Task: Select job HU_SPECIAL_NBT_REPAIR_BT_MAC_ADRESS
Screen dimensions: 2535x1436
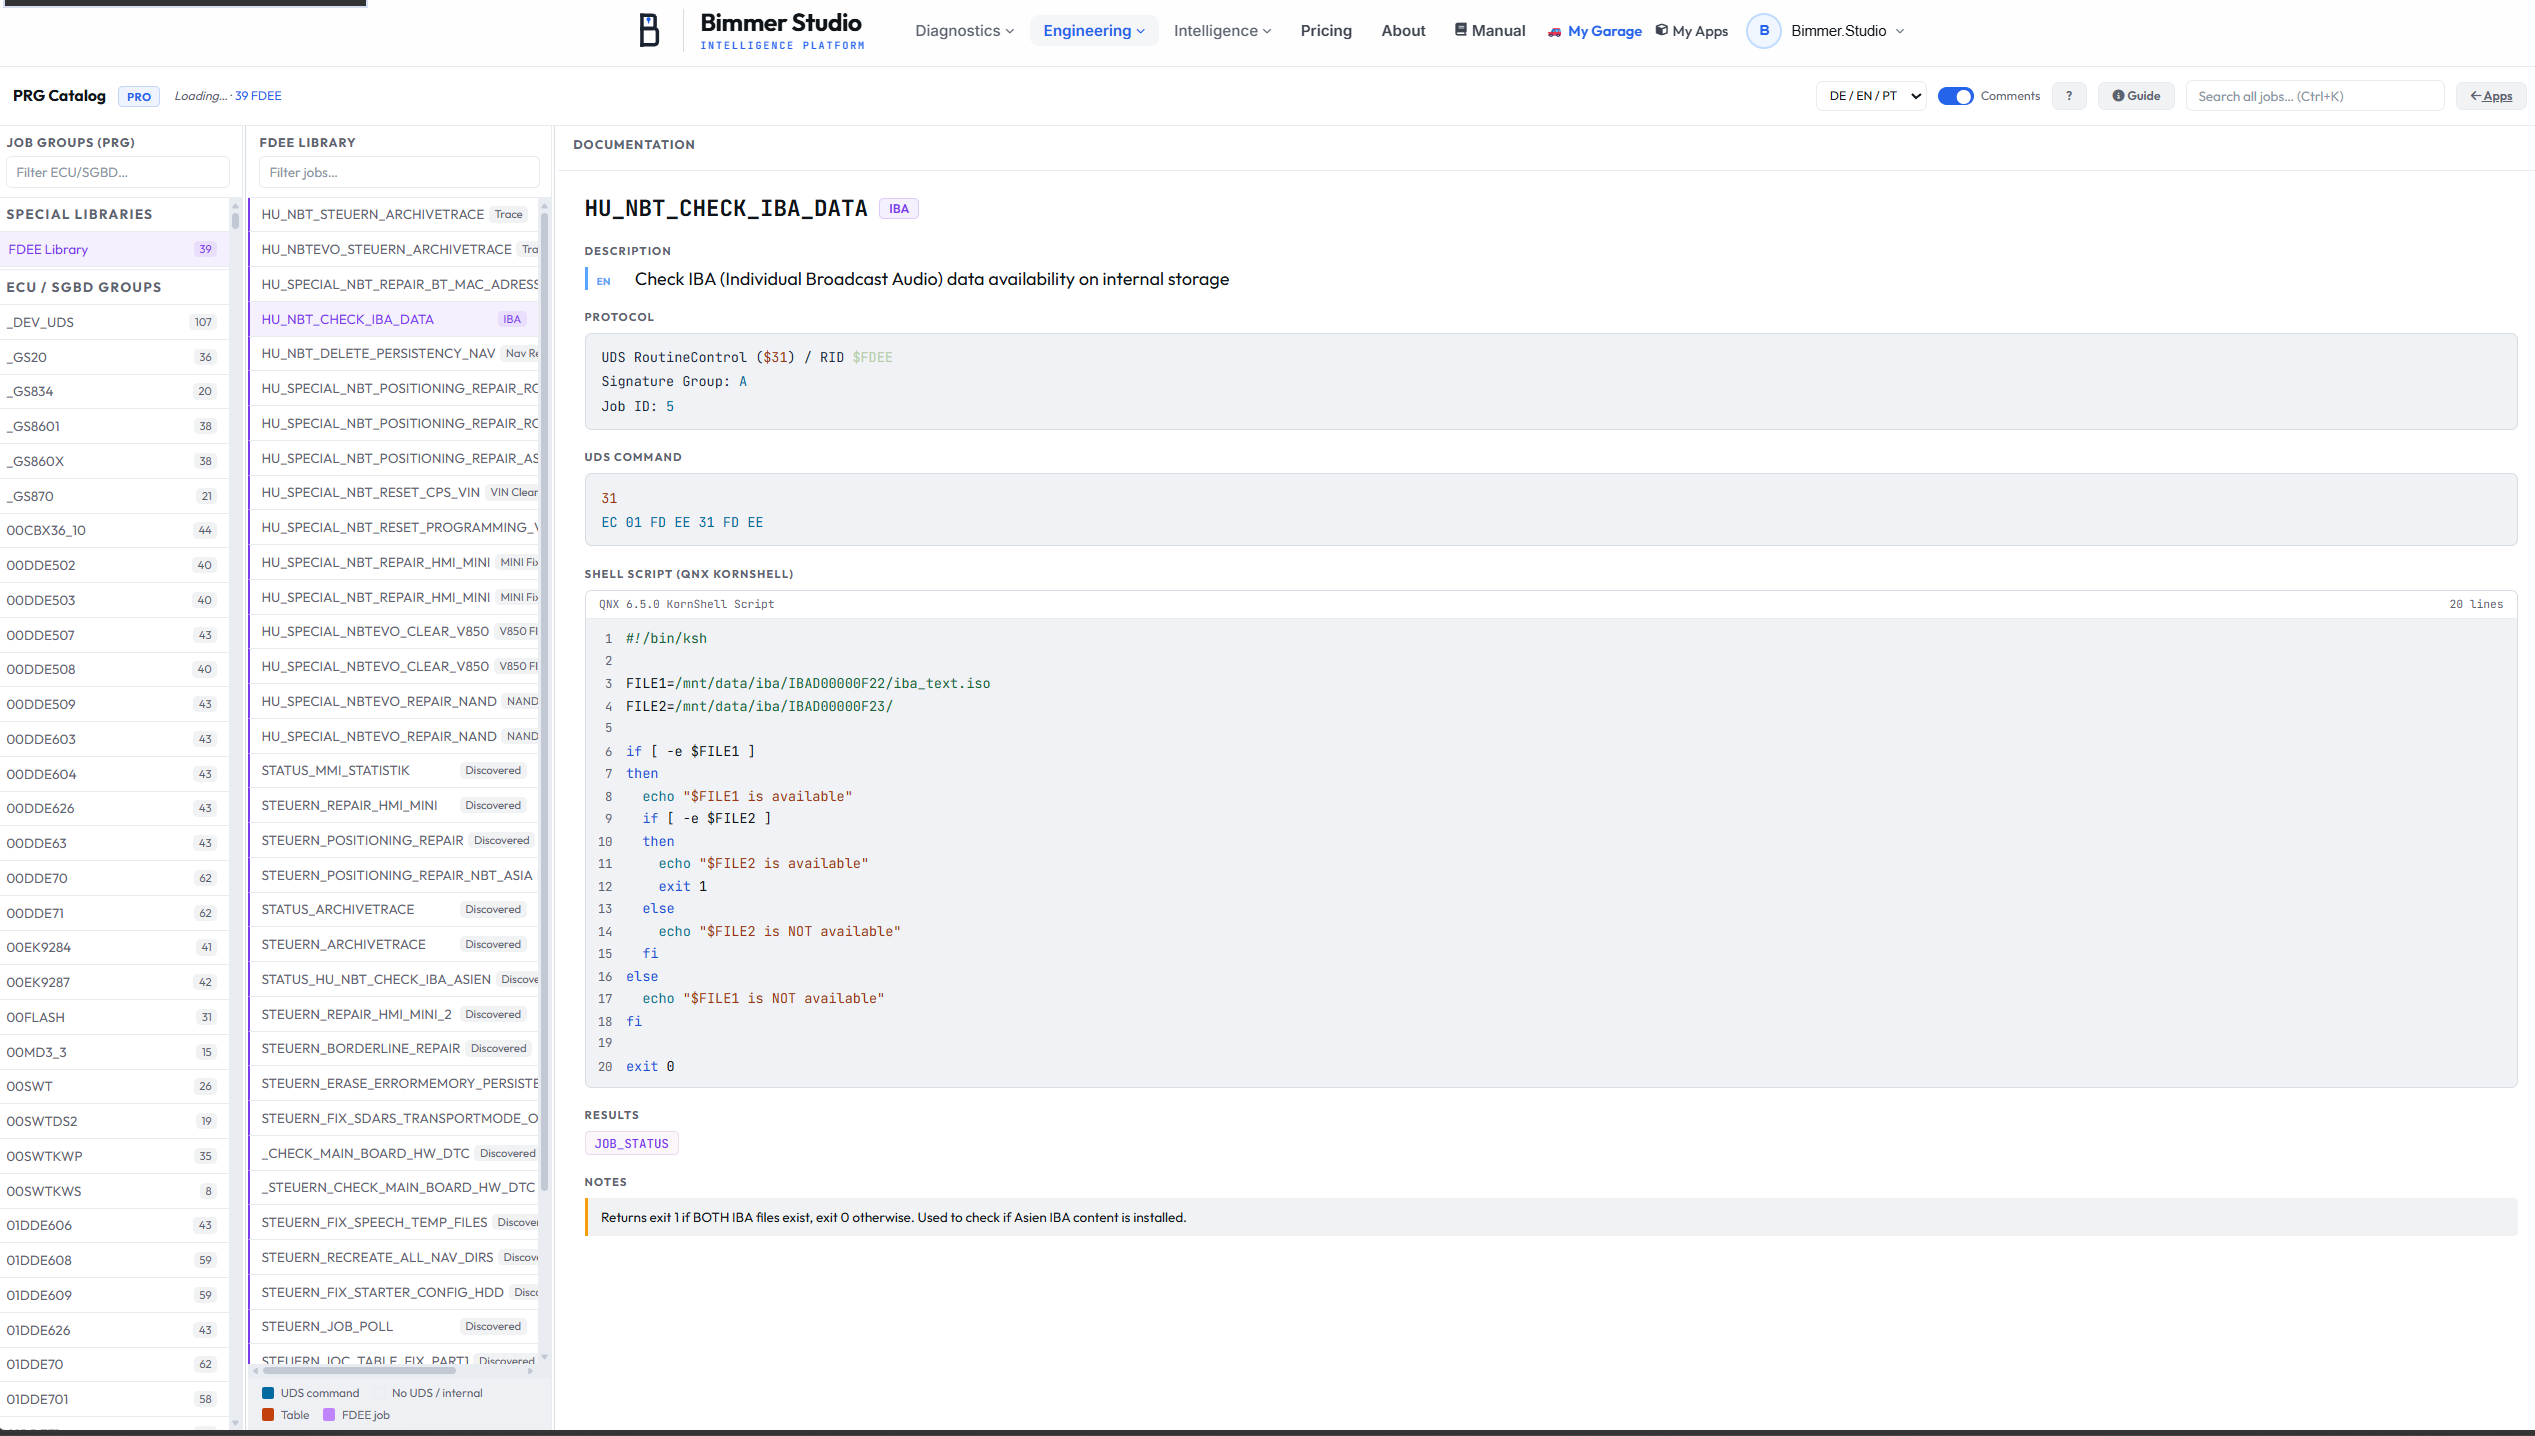Action: point(395,284)
